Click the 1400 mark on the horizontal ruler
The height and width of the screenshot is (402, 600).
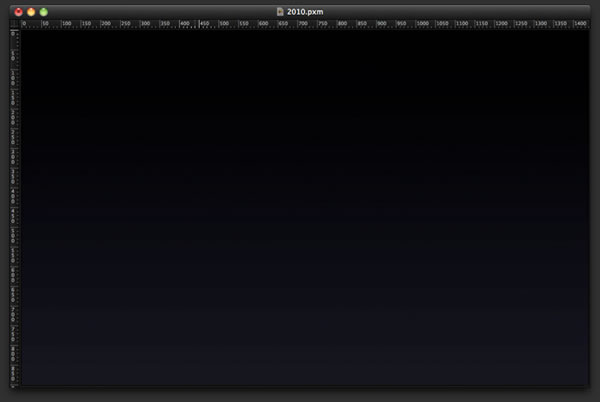pos(580,24)
